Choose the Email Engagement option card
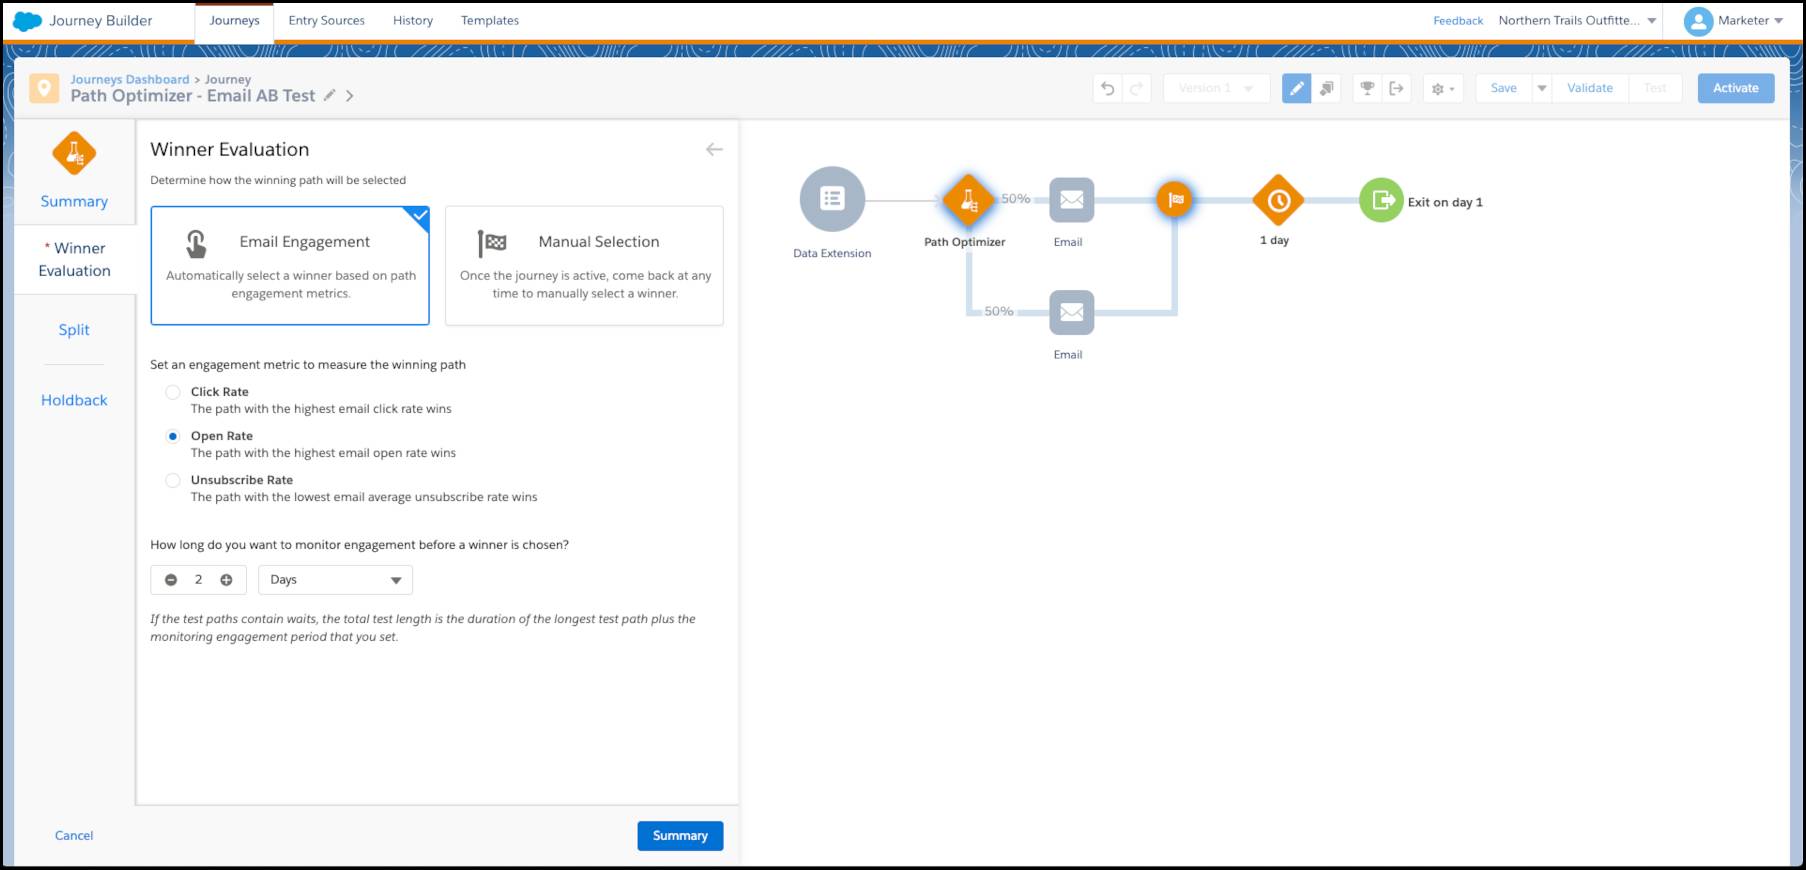 click(x=290, y=266)
